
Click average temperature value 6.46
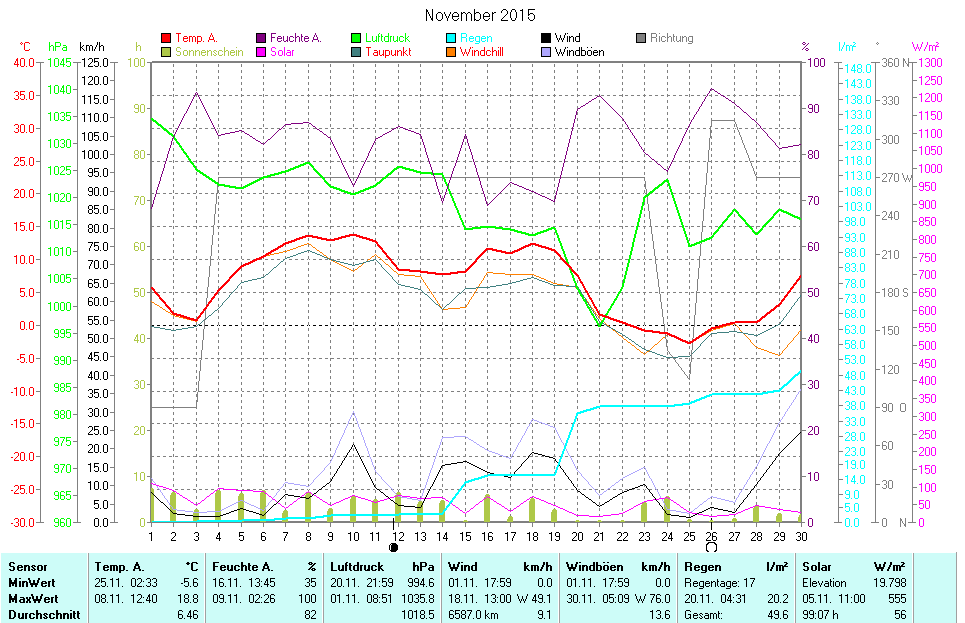point(188,615)
